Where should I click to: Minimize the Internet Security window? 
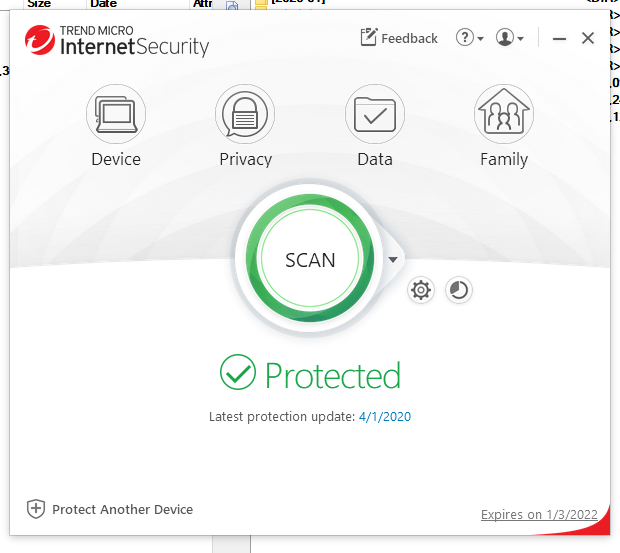coord(560,38)
